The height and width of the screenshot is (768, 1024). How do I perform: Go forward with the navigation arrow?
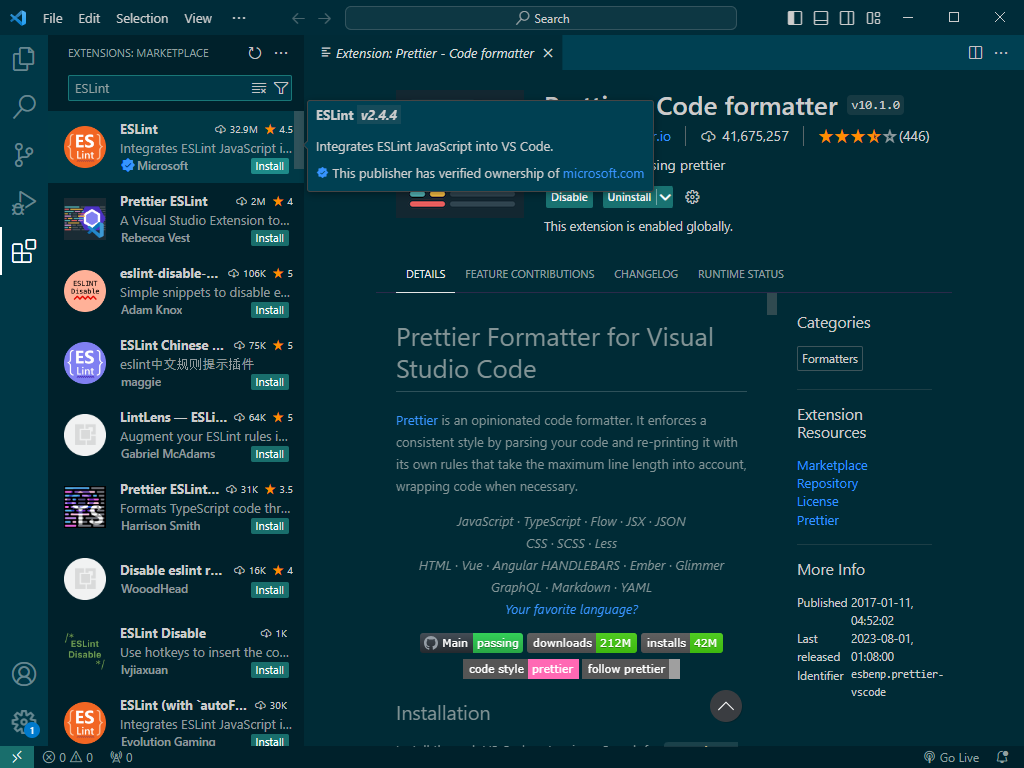pyautogui.click(x=325, y=18)
